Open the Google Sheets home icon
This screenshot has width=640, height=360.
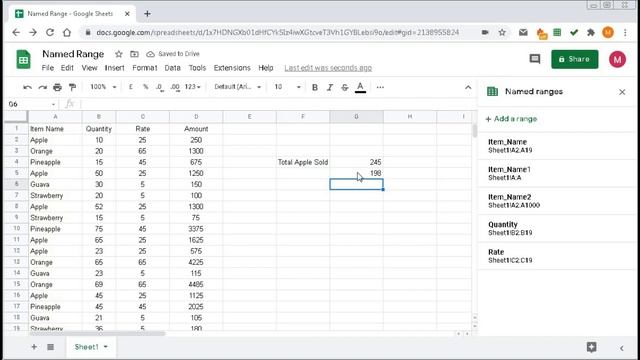(x=23, y=60)
